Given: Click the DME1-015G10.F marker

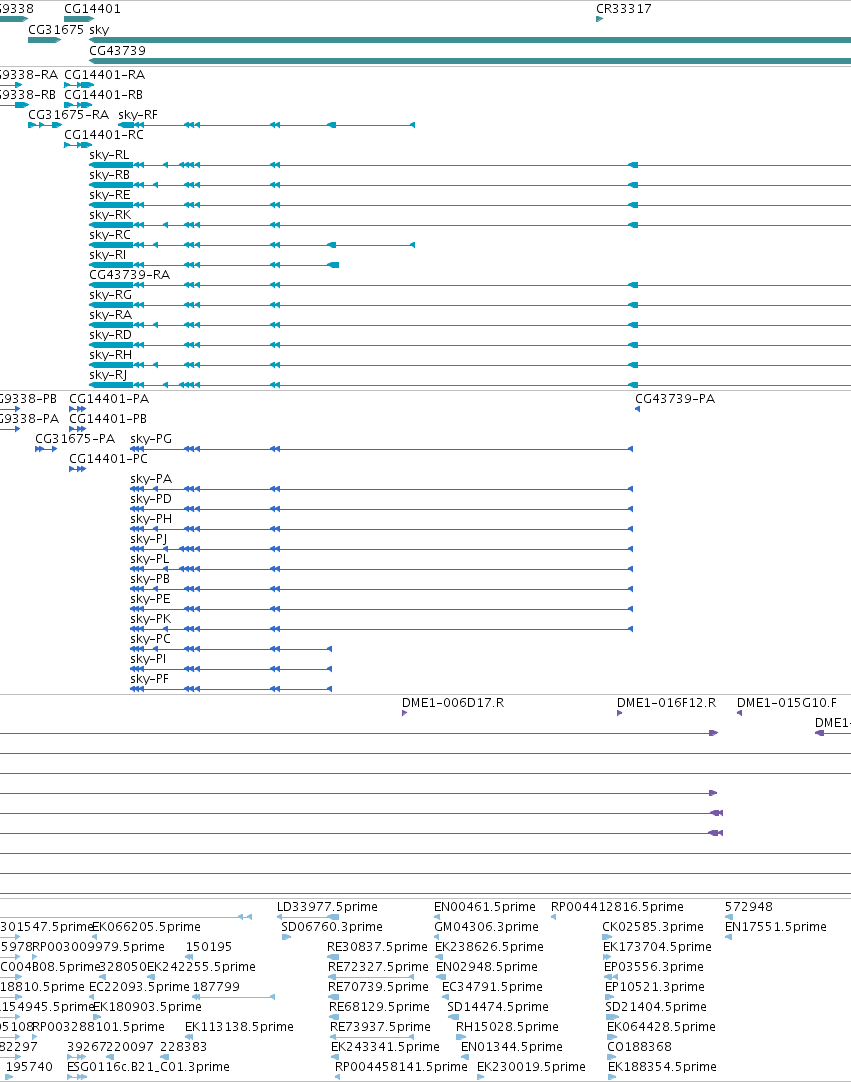Looking at the screenshot, I should [739, 714].
